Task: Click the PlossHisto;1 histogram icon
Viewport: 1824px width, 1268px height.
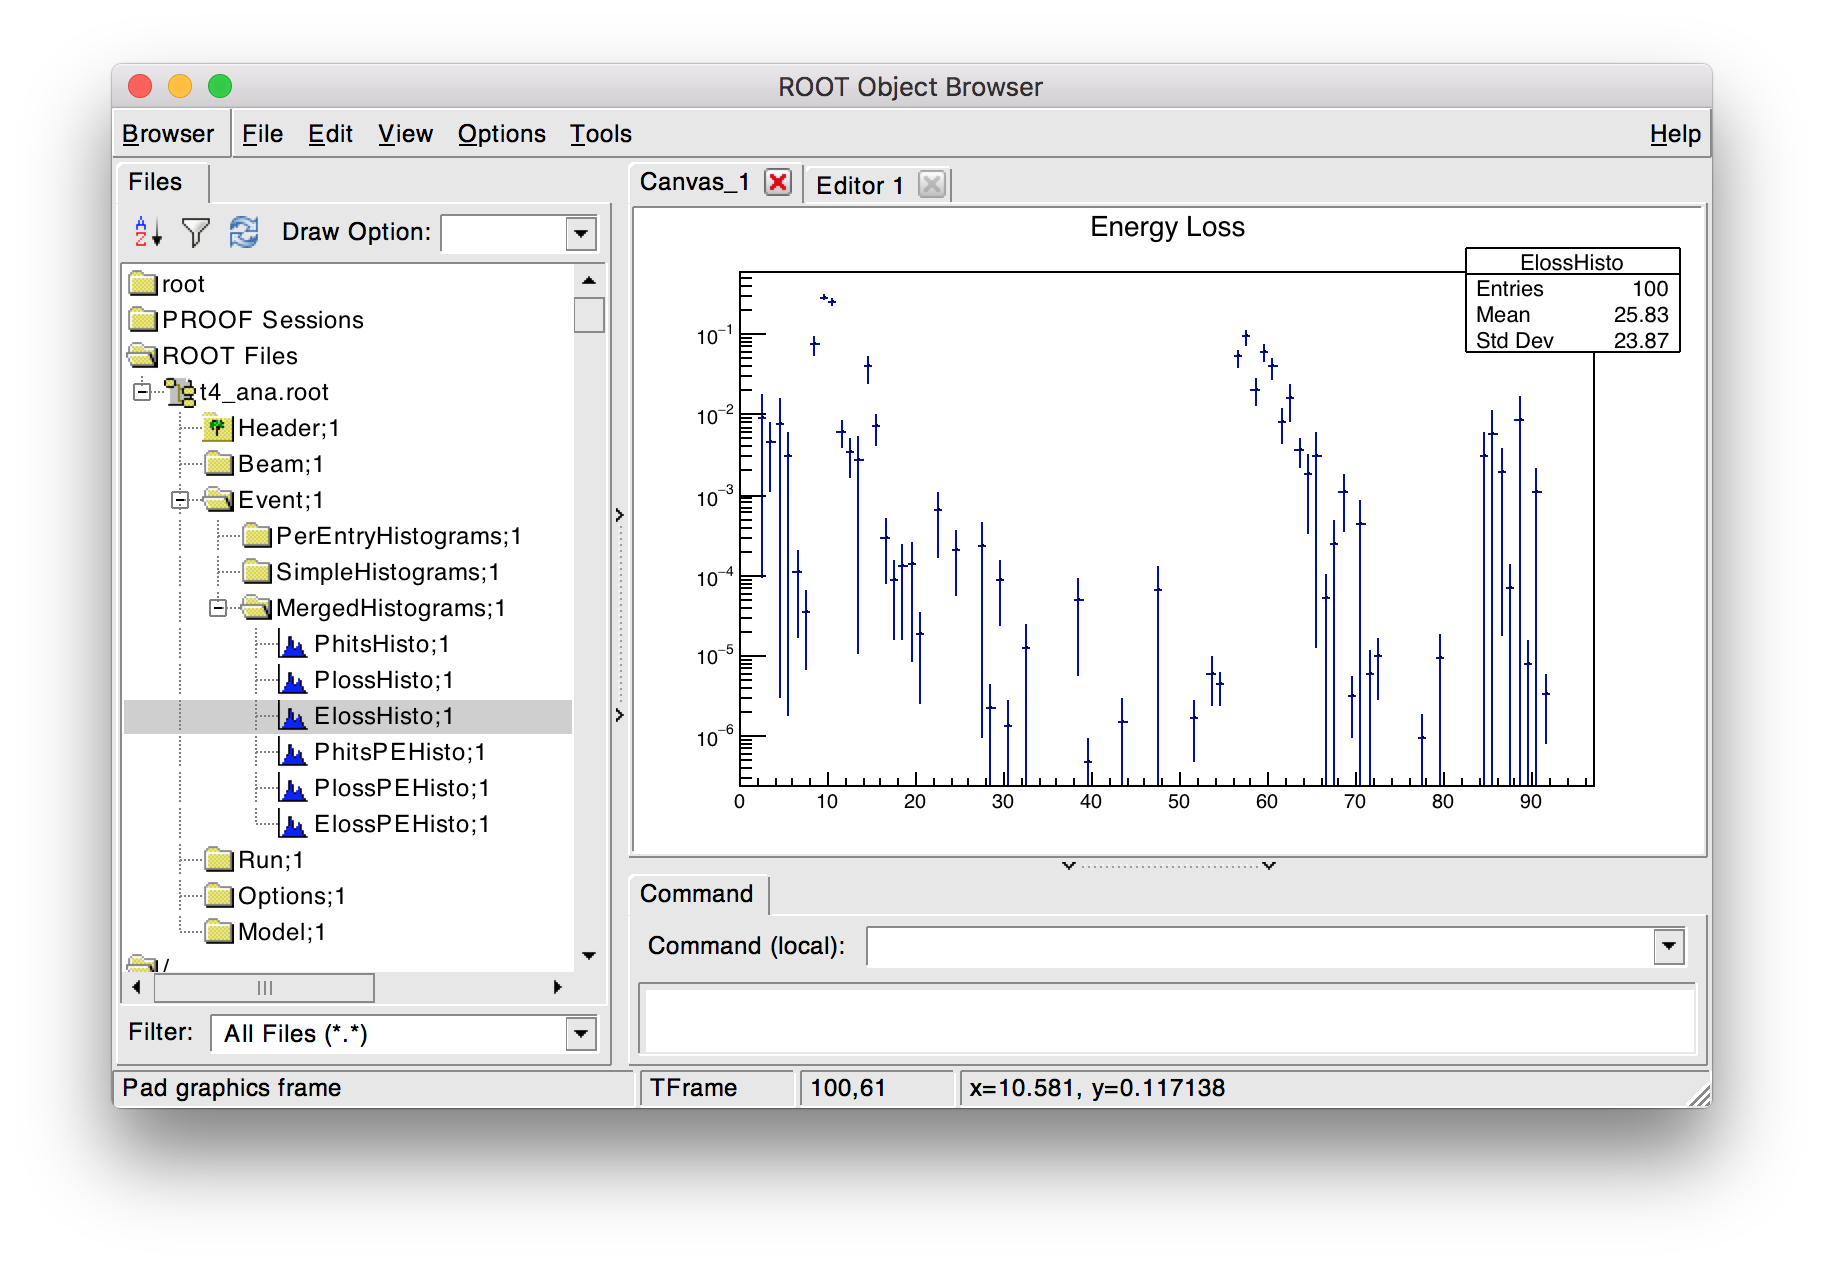Action: [x=293, y=681]
